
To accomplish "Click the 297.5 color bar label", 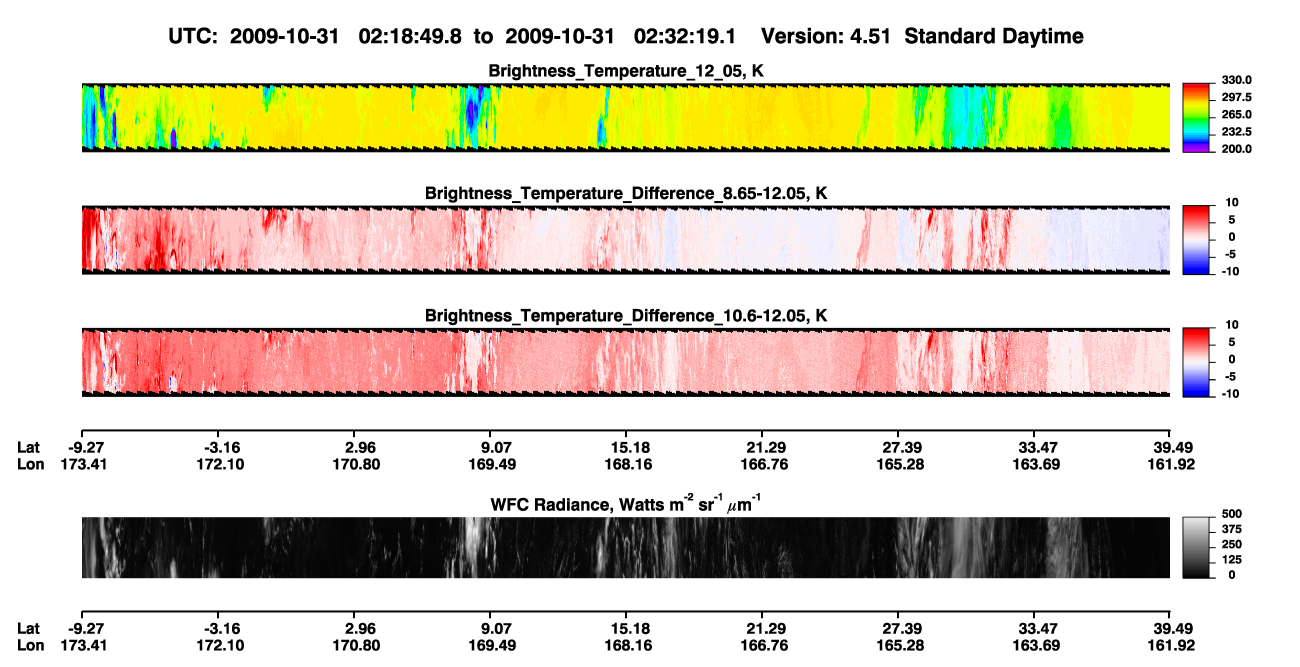I will (1236, 97).
